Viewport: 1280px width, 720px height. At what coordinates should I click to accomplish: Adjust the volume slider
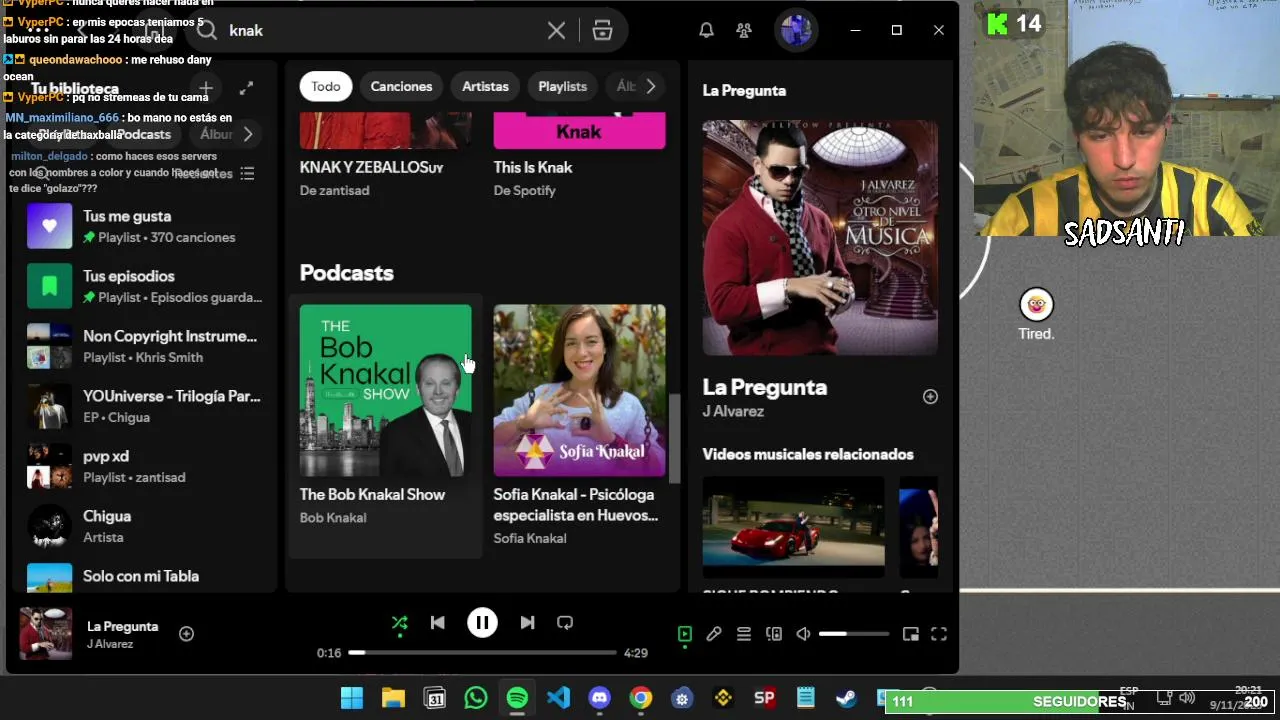(854, 634)
